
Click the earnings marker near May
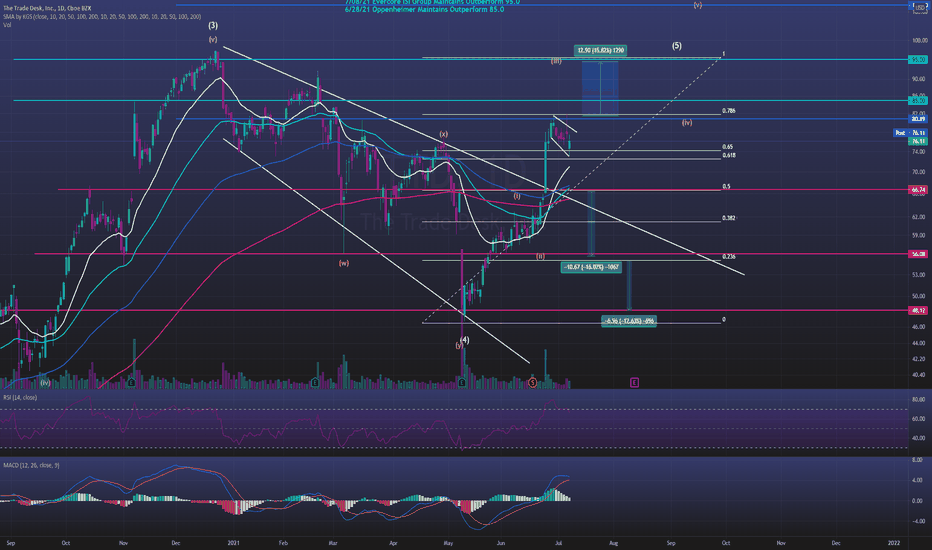click(462, 383)
